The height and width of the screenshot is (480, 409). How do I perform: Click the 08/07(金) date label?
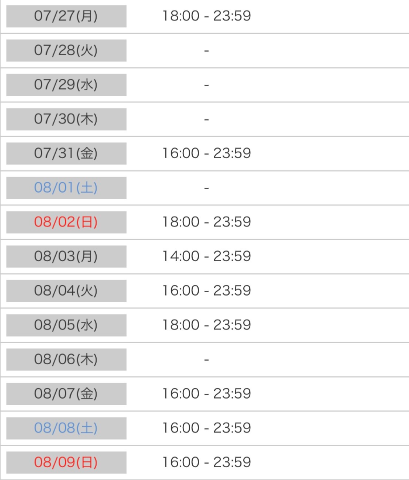(x=66, y=394)
